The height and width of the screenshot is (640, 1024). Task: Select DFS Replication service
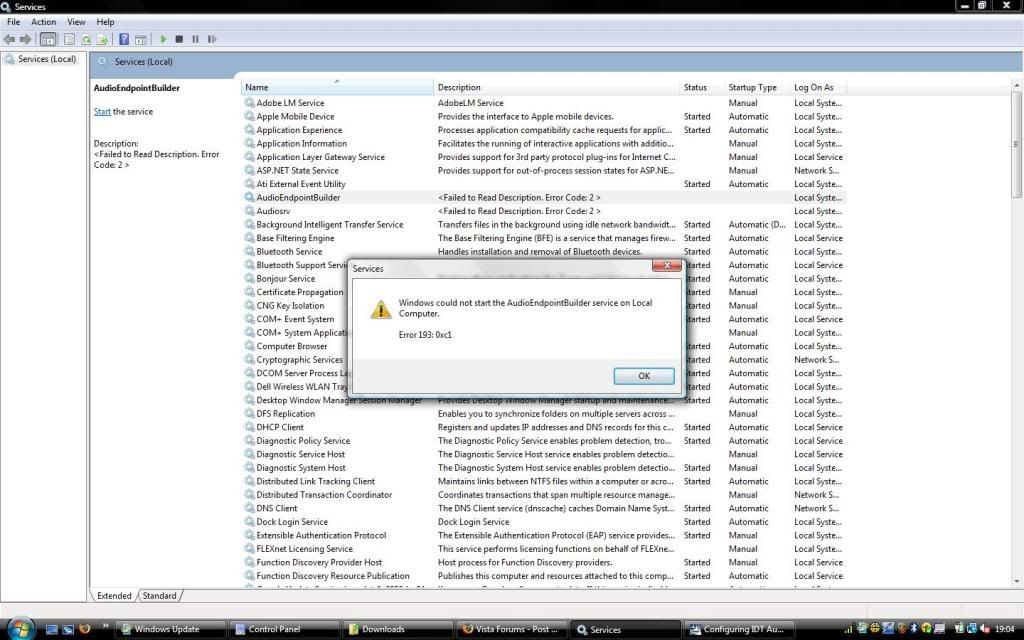tap(285, 414)
